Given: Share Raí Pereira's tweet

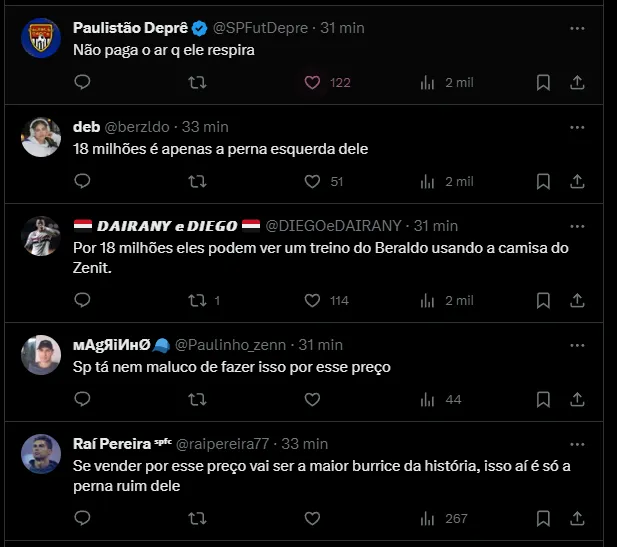Looking at the screenshot, I should [x=577, y=518].
